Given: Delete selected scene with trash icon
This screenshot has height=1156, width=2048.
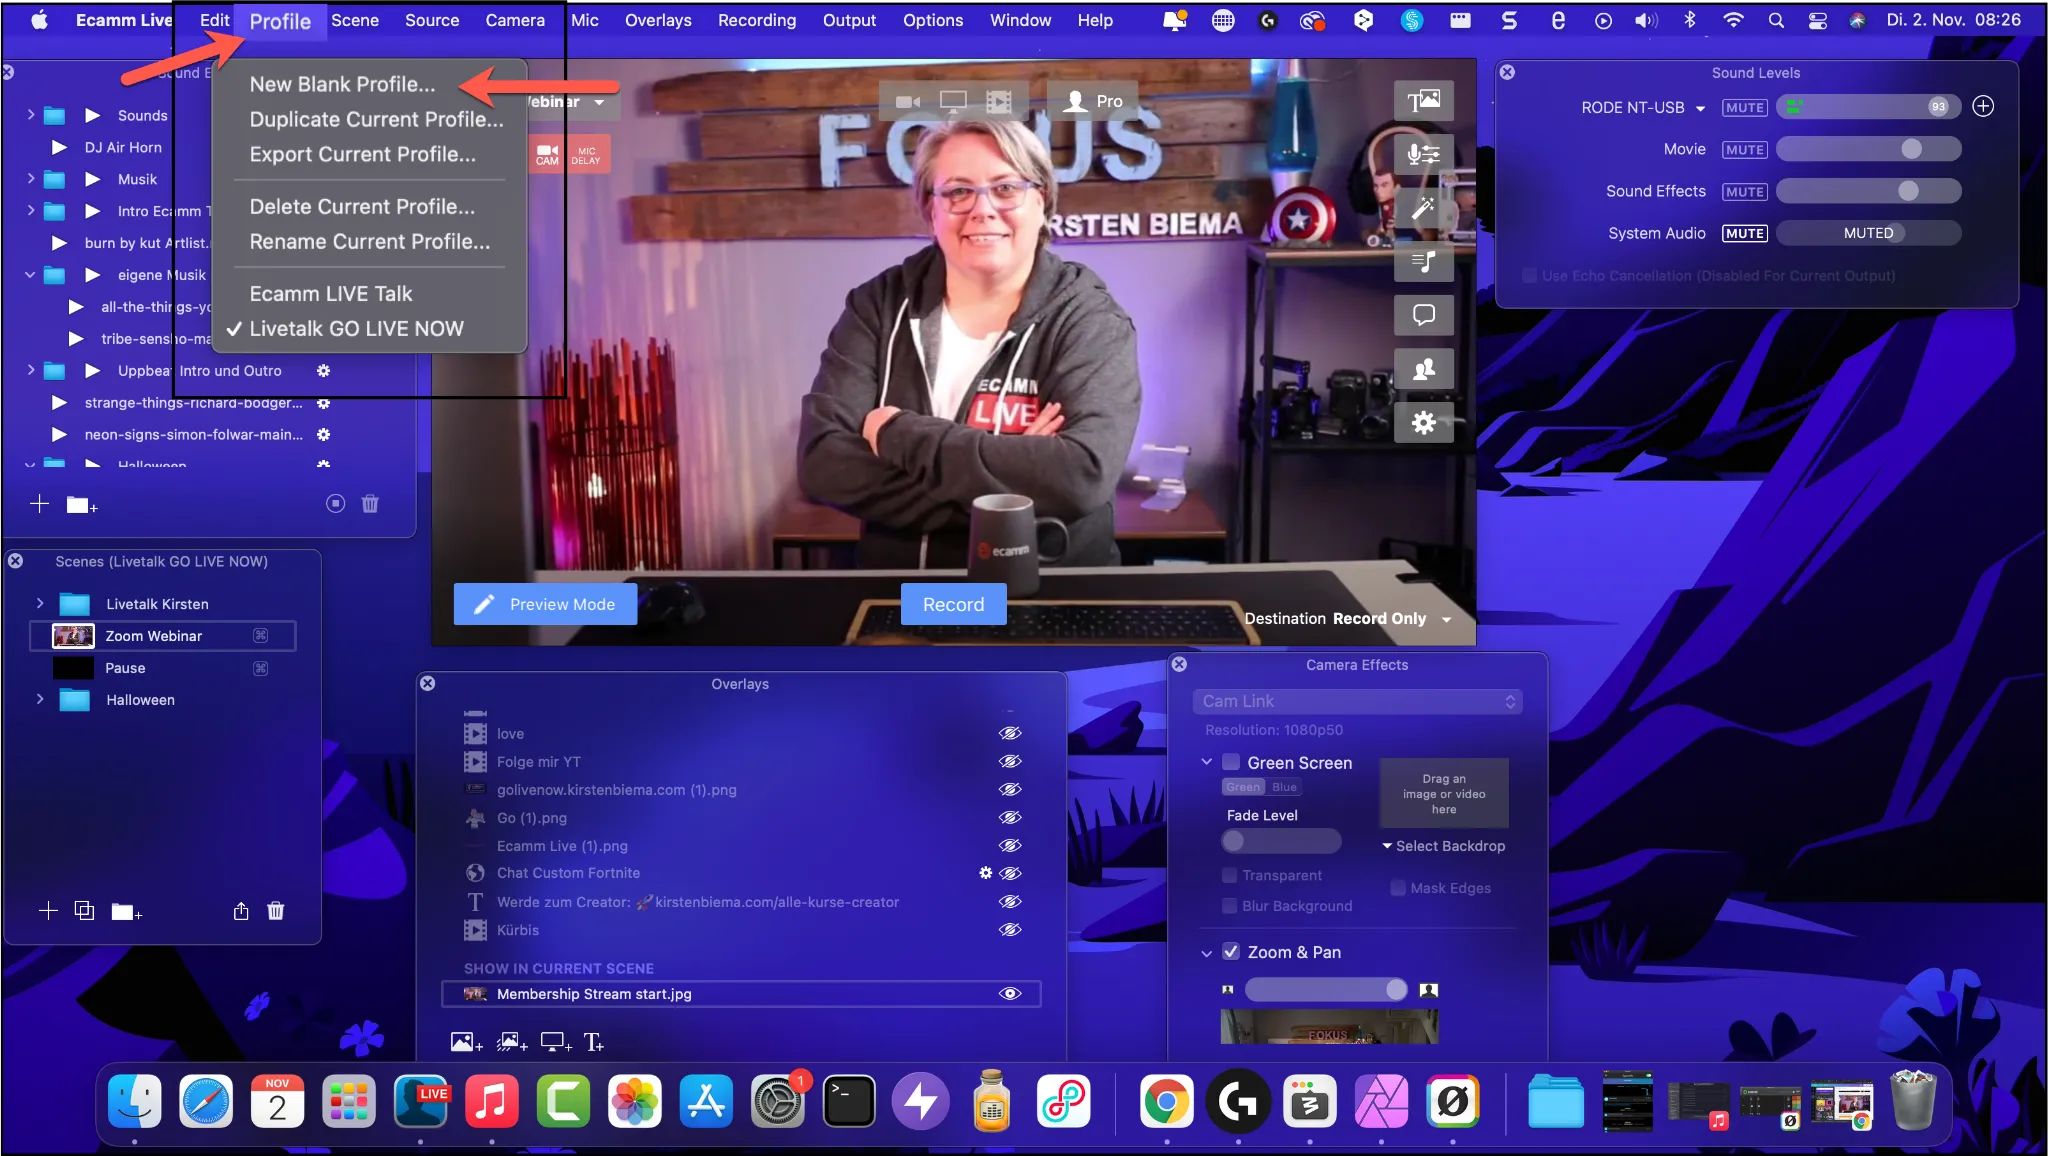Looking at the screenshot, I should click(x=276, y=910).
